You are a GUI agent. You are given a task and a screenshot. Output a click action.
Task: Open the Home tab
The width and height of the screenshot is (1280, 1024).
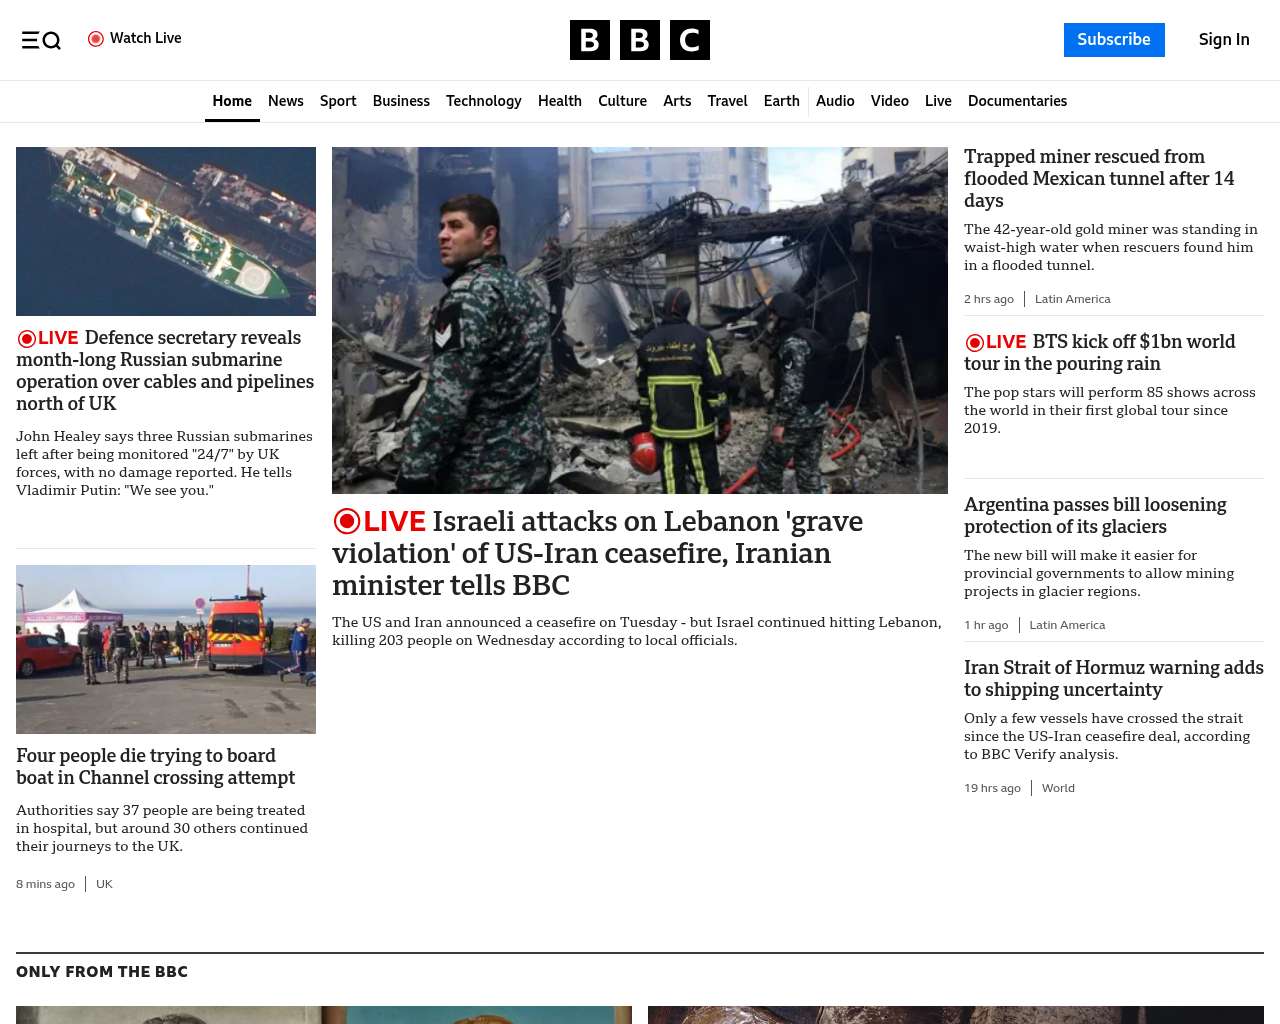click(232, 101)
